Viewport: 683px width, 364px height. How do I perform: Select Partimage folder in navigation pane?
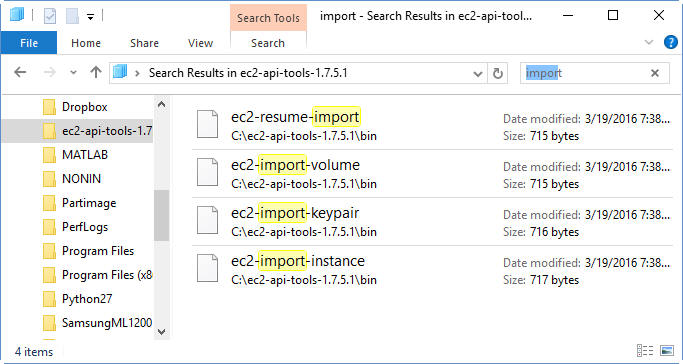(x=89, y=203)
